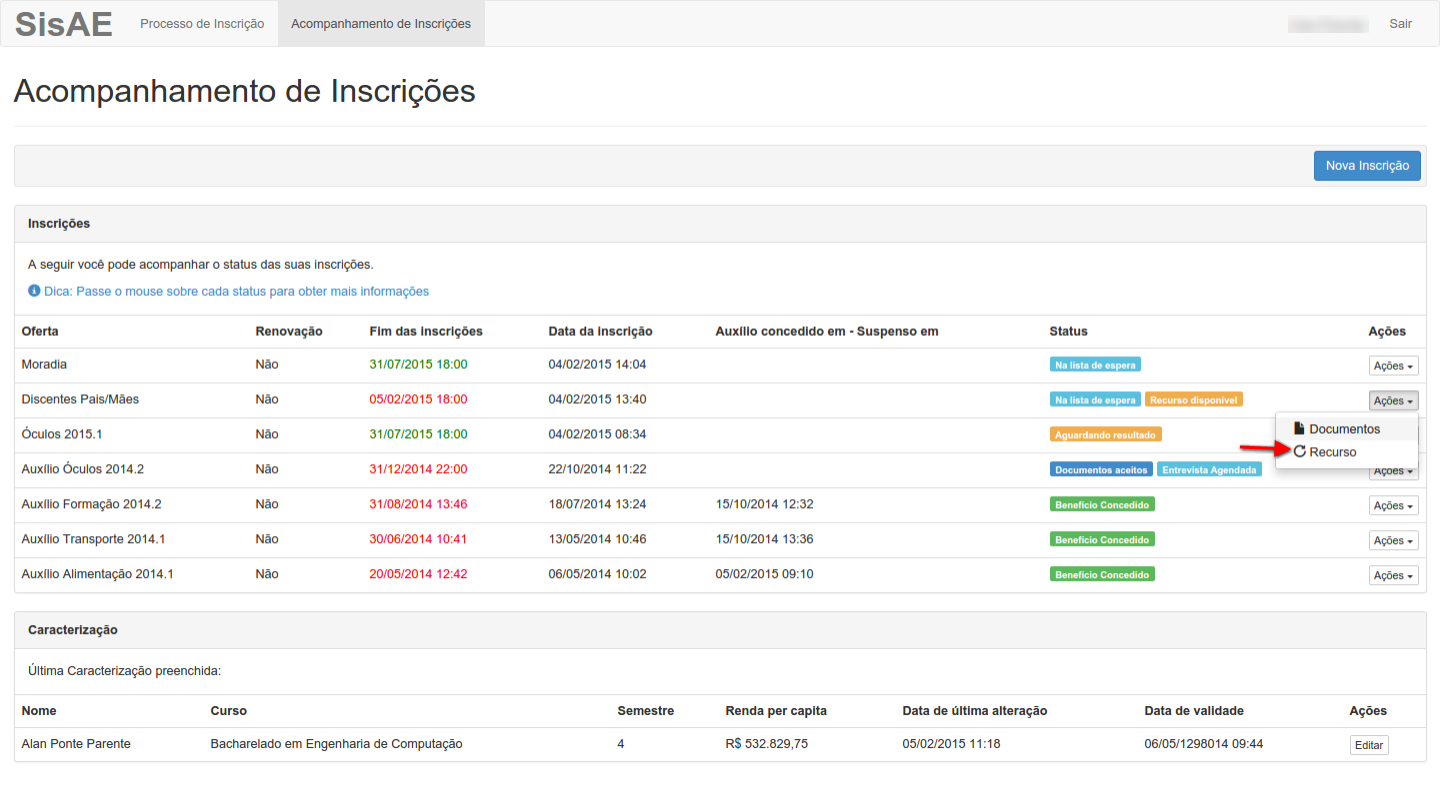The height and width of the screenshot is (790, 1440).
Task: Open the SisAE logo home link
Action: 64,23
